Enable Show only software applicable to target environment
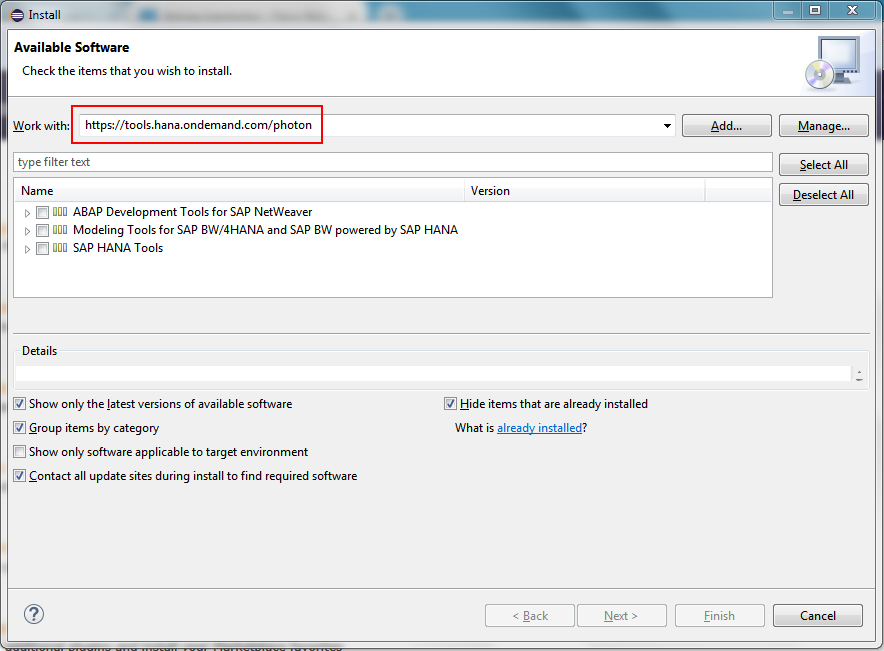884x651 pixels. 20,452
